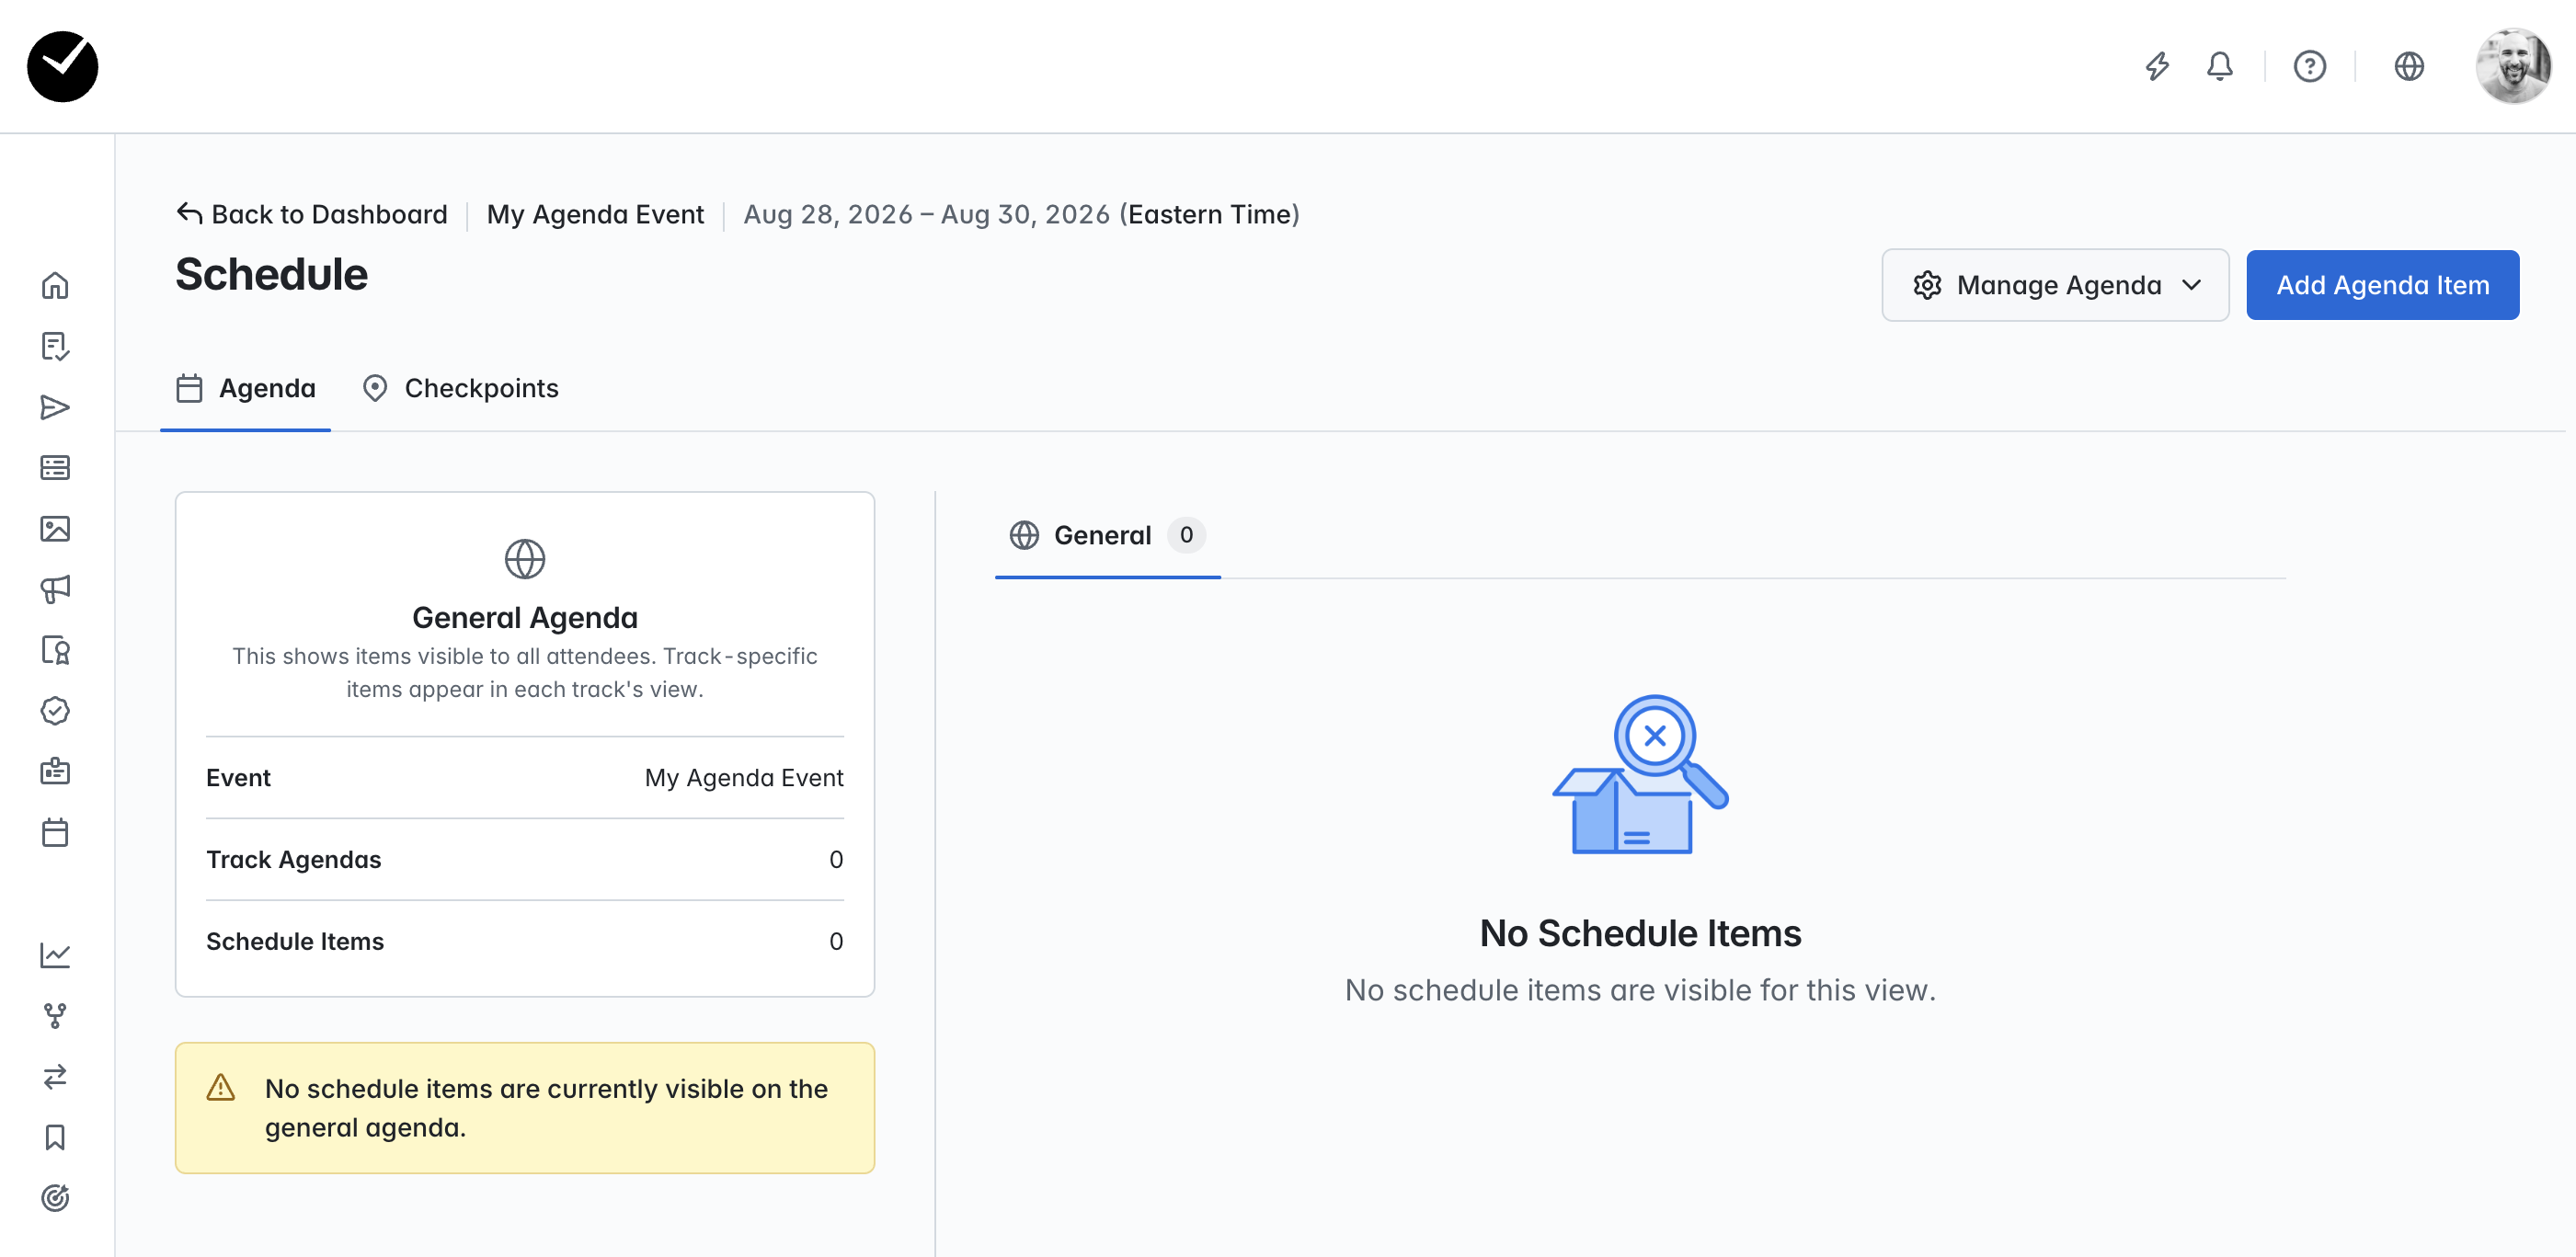Click the paper plane send icon

point(55,407)
